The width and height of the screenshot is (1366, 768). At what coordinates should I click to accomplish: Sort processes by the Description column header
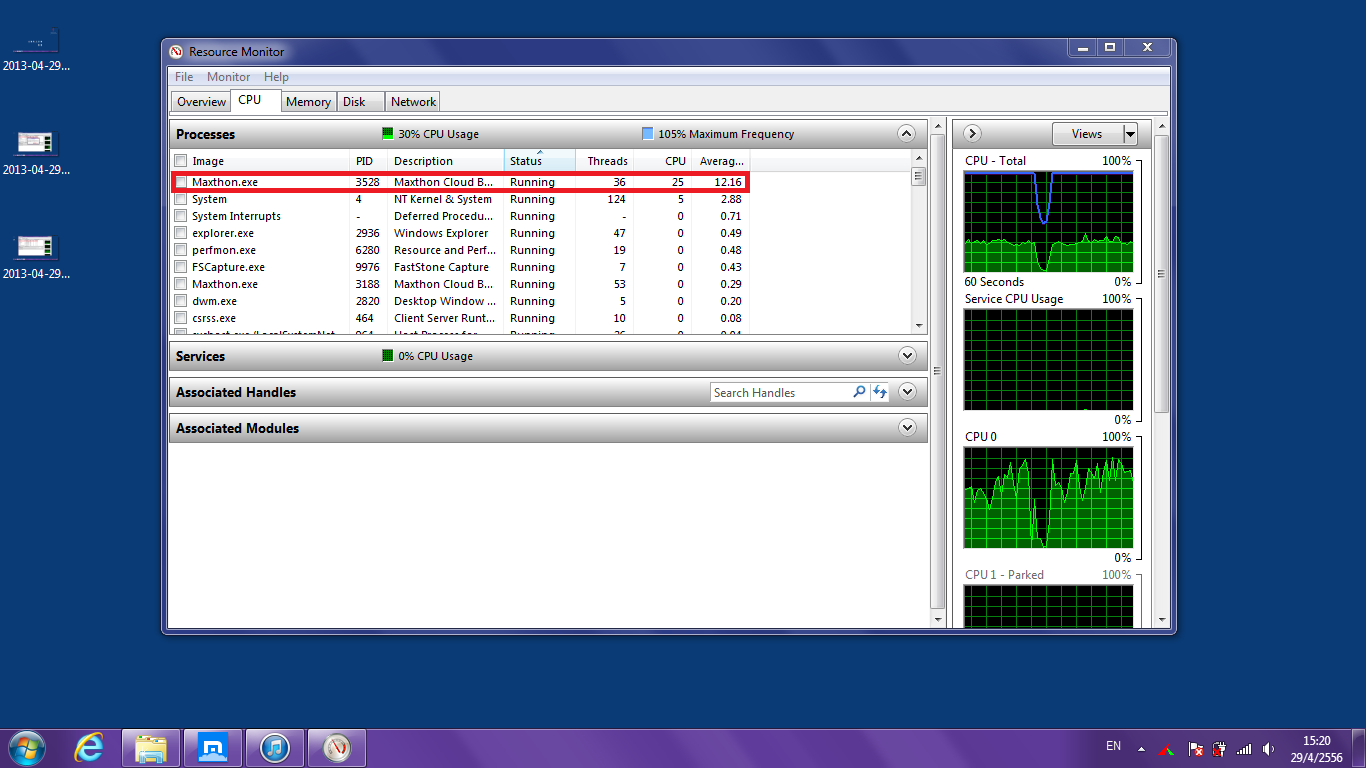tap(446, 161)
